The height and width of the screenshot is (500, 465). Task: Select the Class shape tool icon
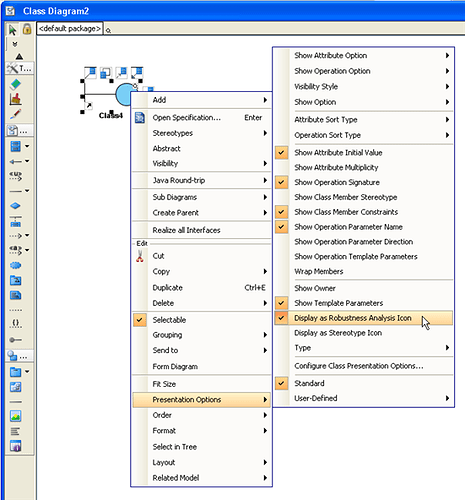tap(15, 146)
